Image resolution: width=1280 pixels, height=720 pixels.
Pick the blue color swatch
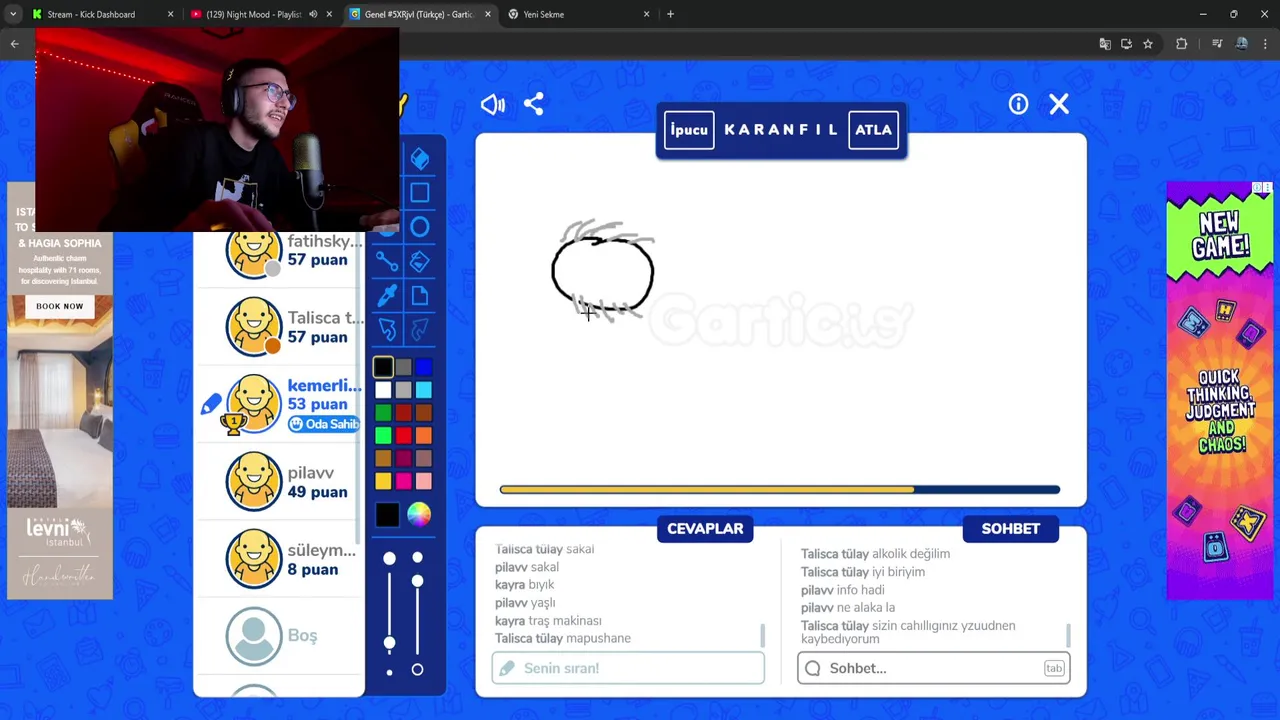(424, 367)
